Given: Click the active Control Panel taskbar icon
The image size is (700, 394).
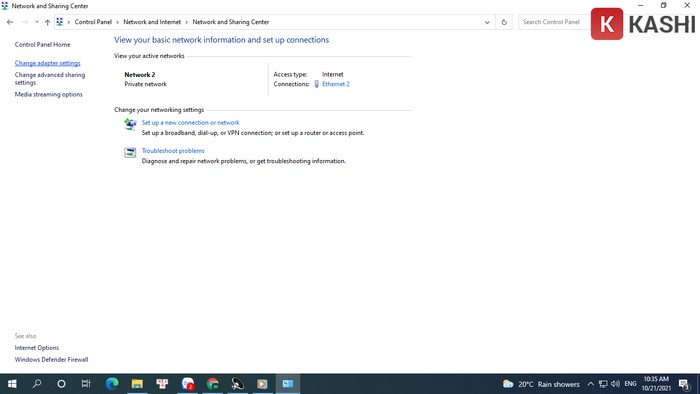Looking at the screenshot, I should (288, 384).
